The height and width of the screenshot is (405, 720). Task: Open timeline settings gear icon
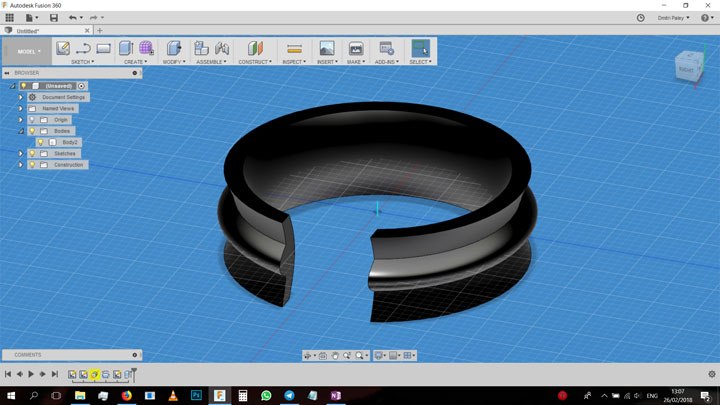[x=712, y=374]
